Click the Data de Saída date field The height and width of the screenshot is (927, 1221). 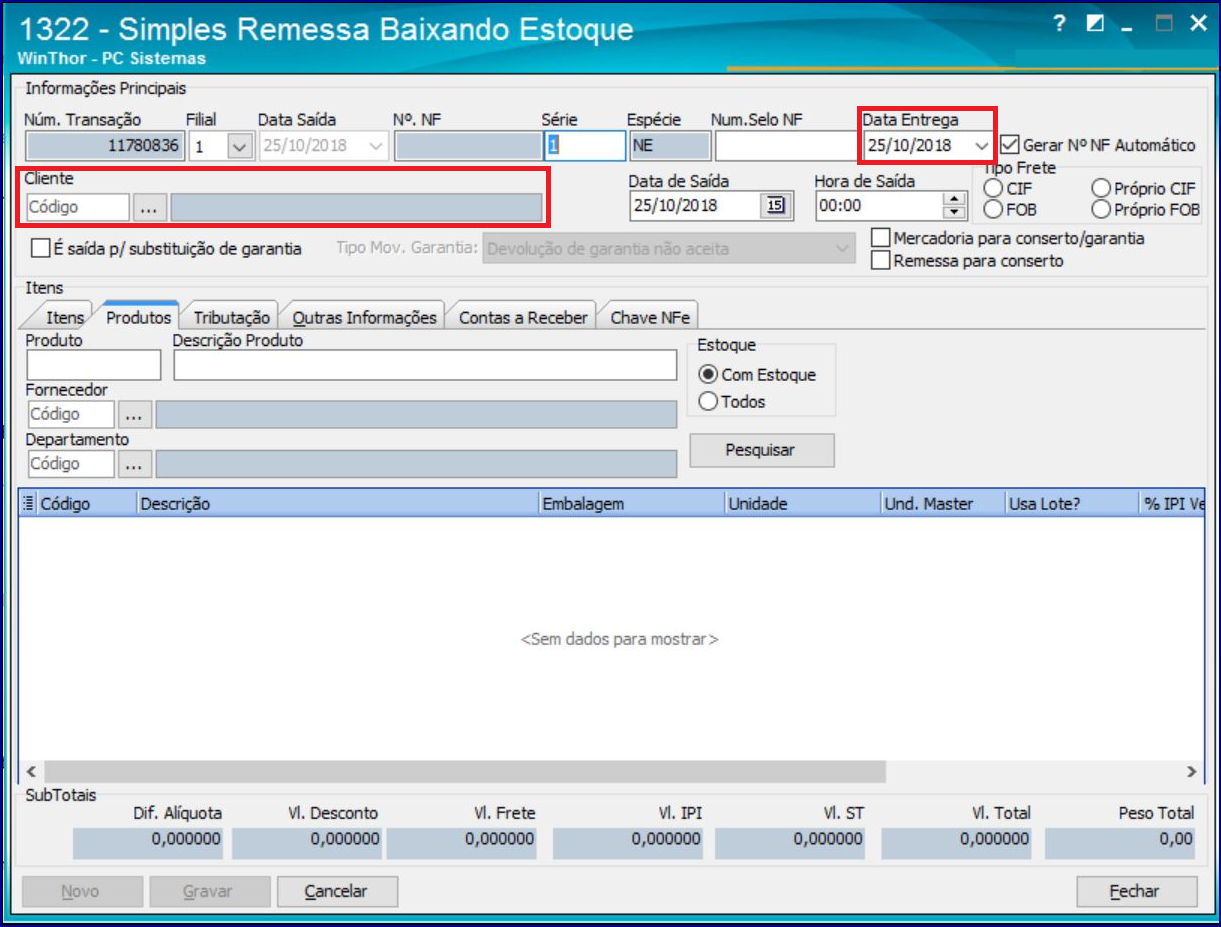[696, 206]
